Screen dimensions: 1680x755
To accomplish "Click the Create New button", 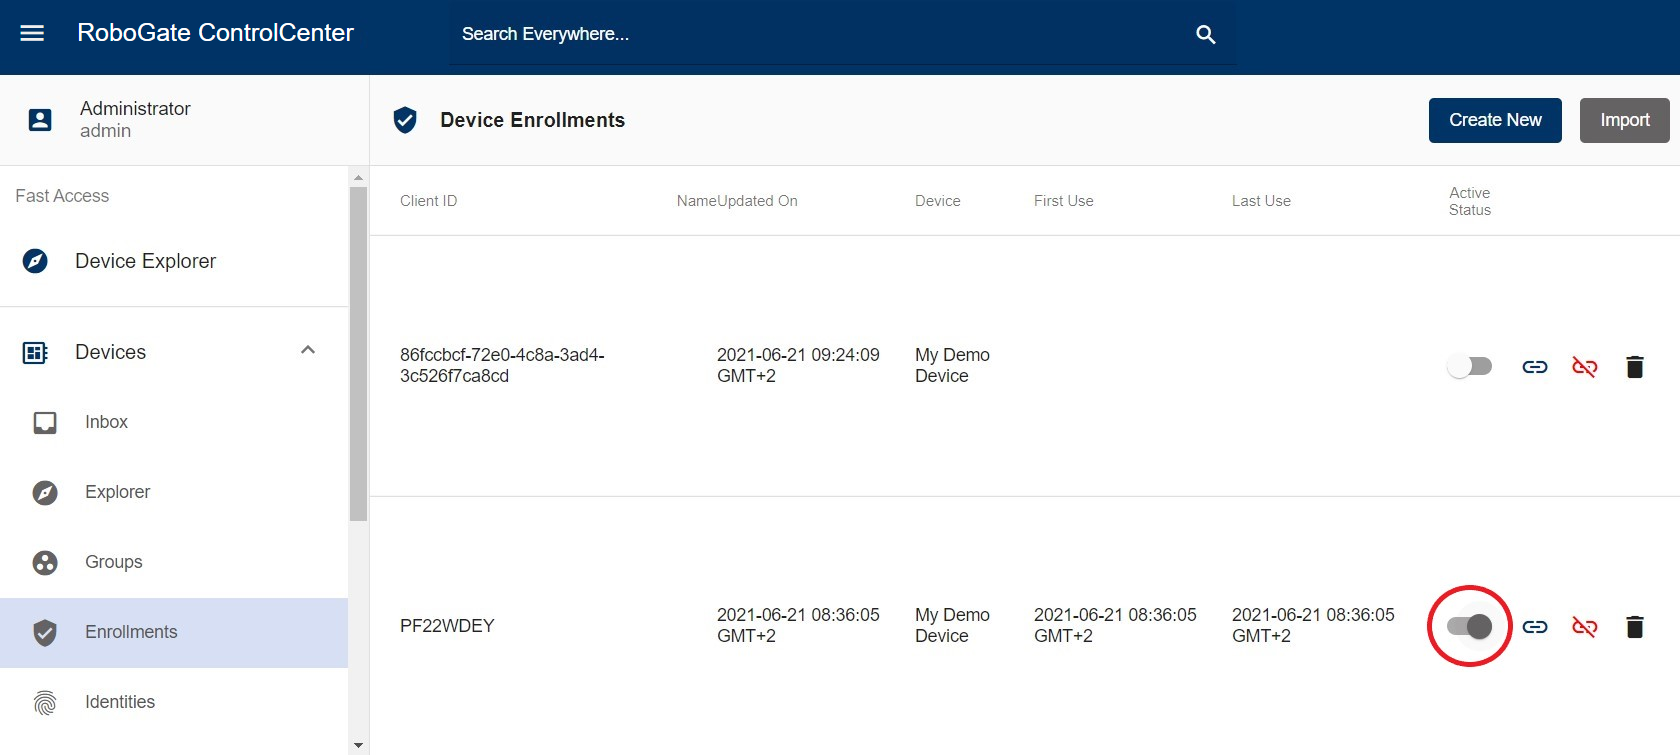I will [1495, 120].
